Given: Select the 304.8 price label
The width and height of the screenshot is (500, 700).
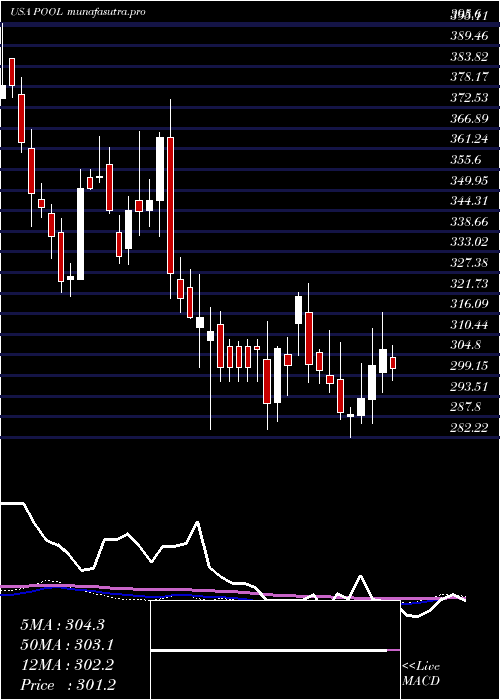Looking at the screenshot, I should pos(466,345).
